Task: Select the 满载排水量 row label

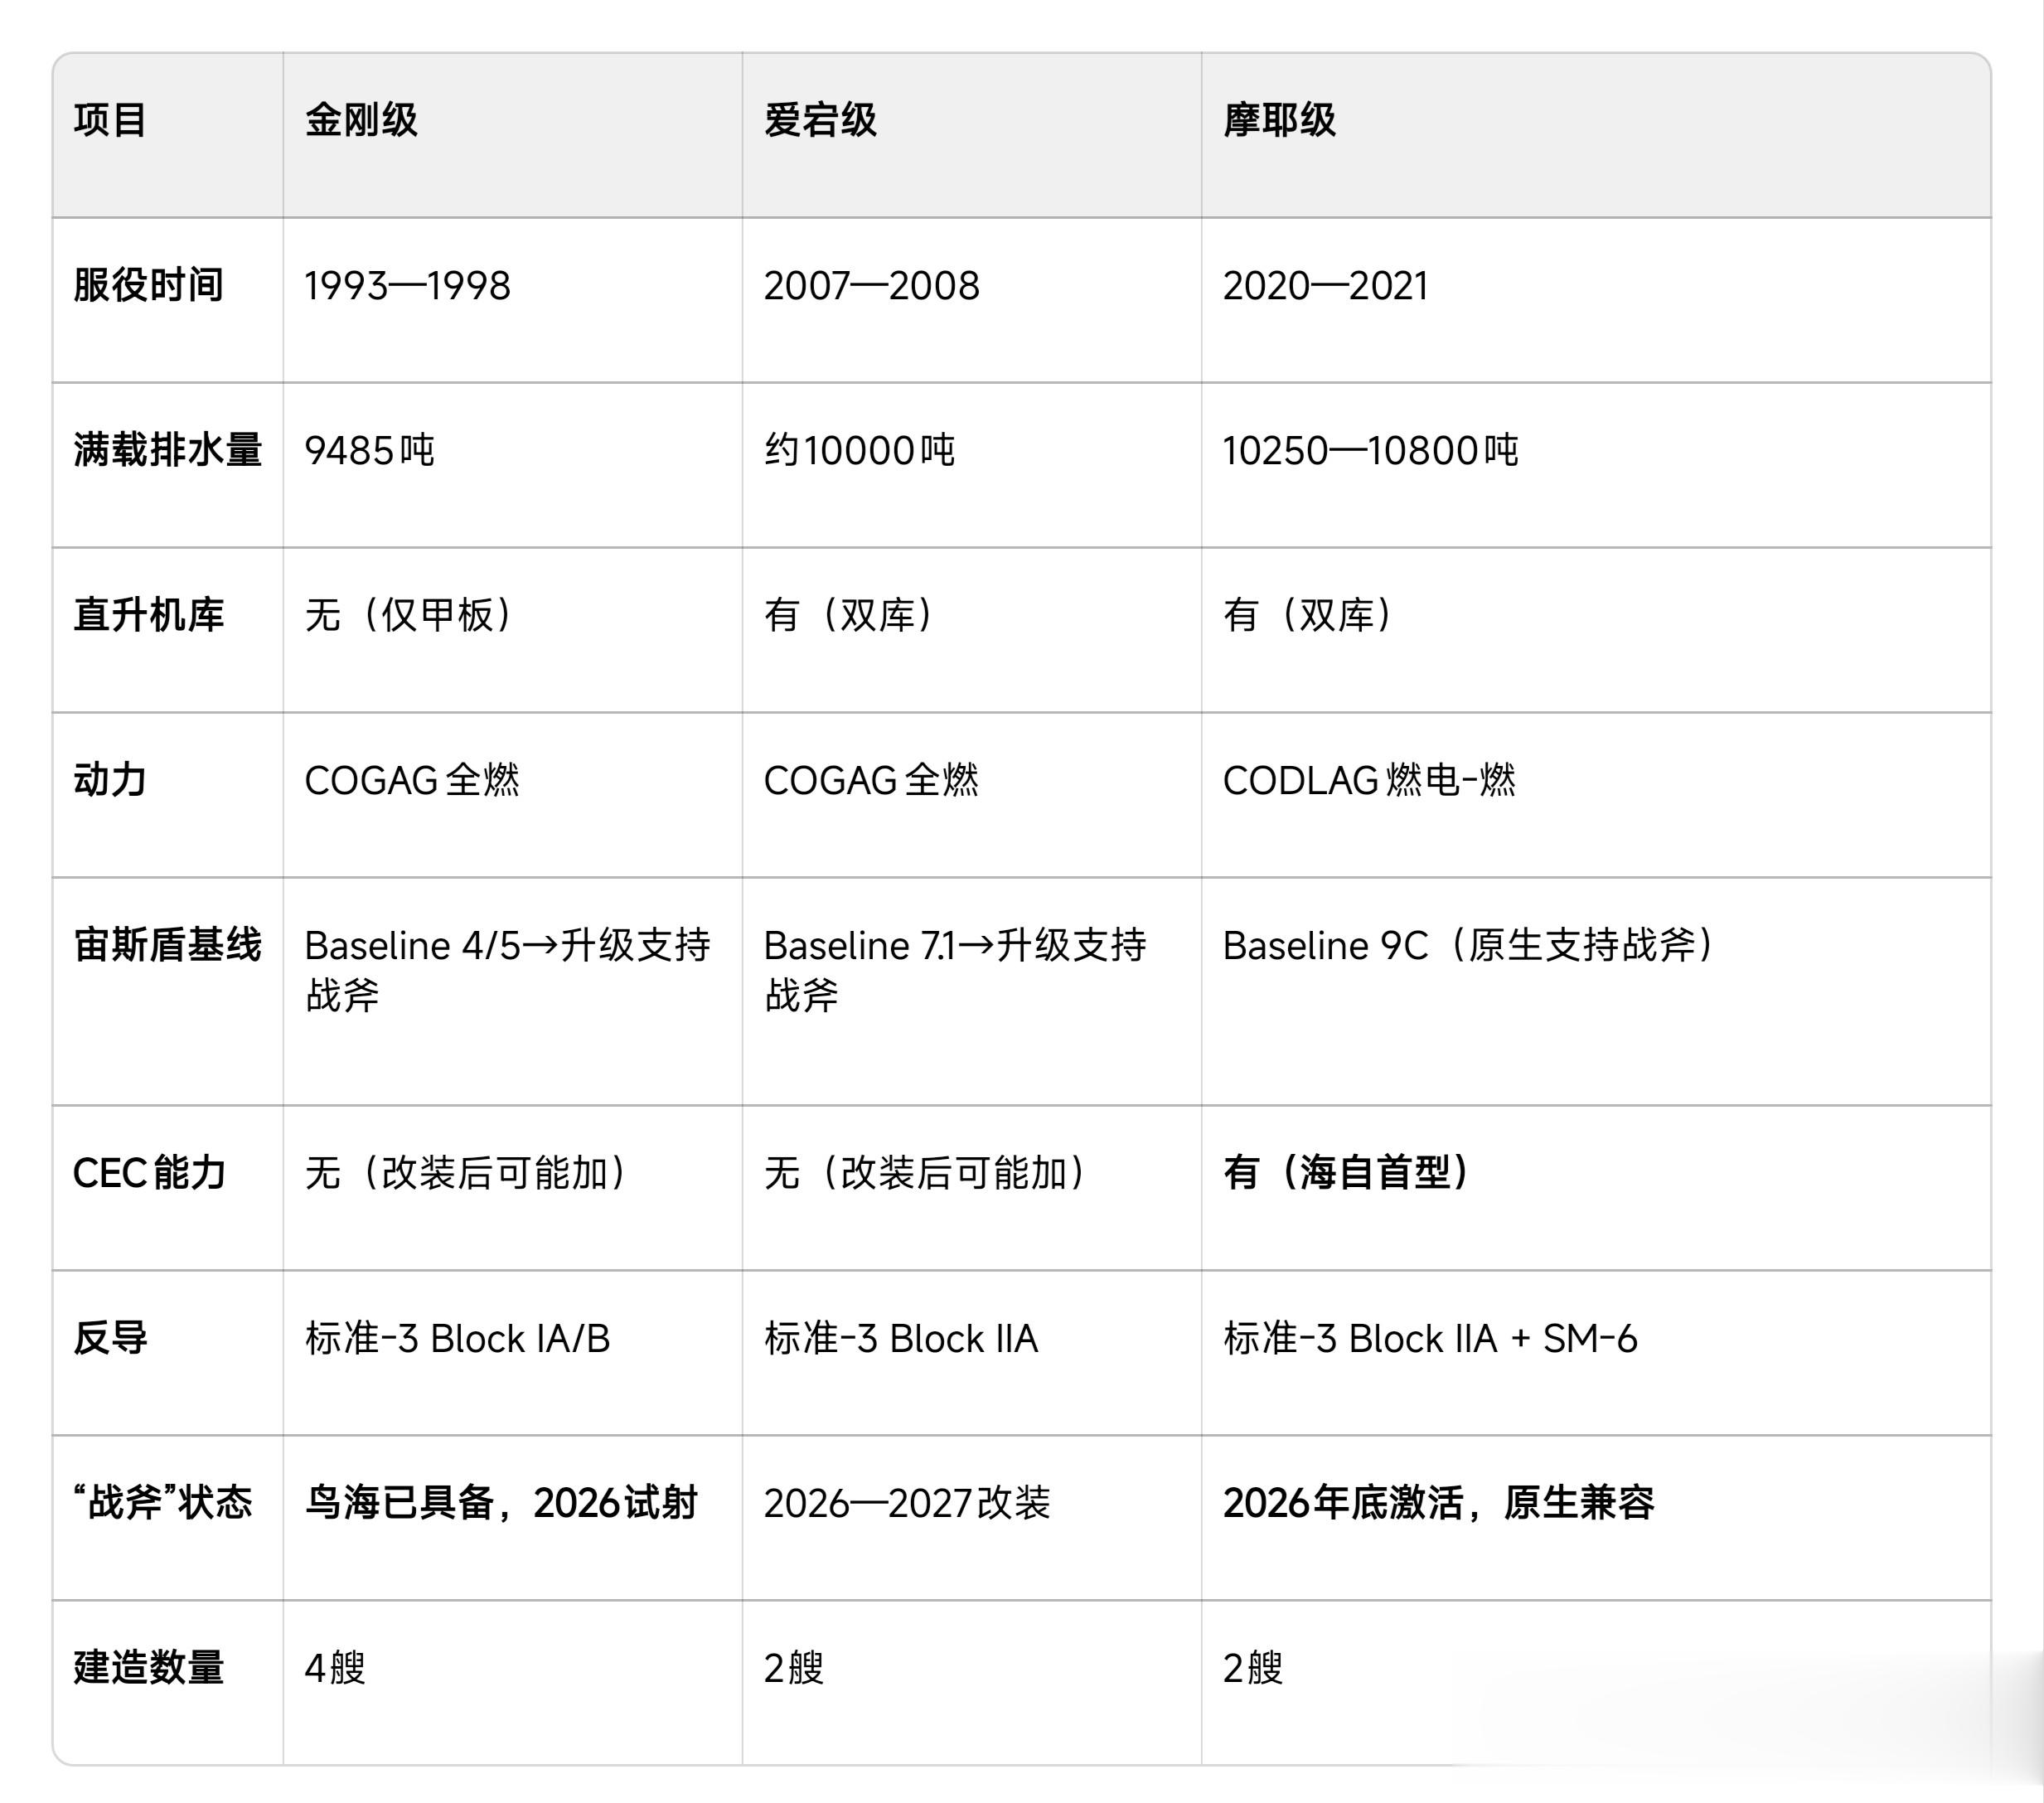Action: 167,450
